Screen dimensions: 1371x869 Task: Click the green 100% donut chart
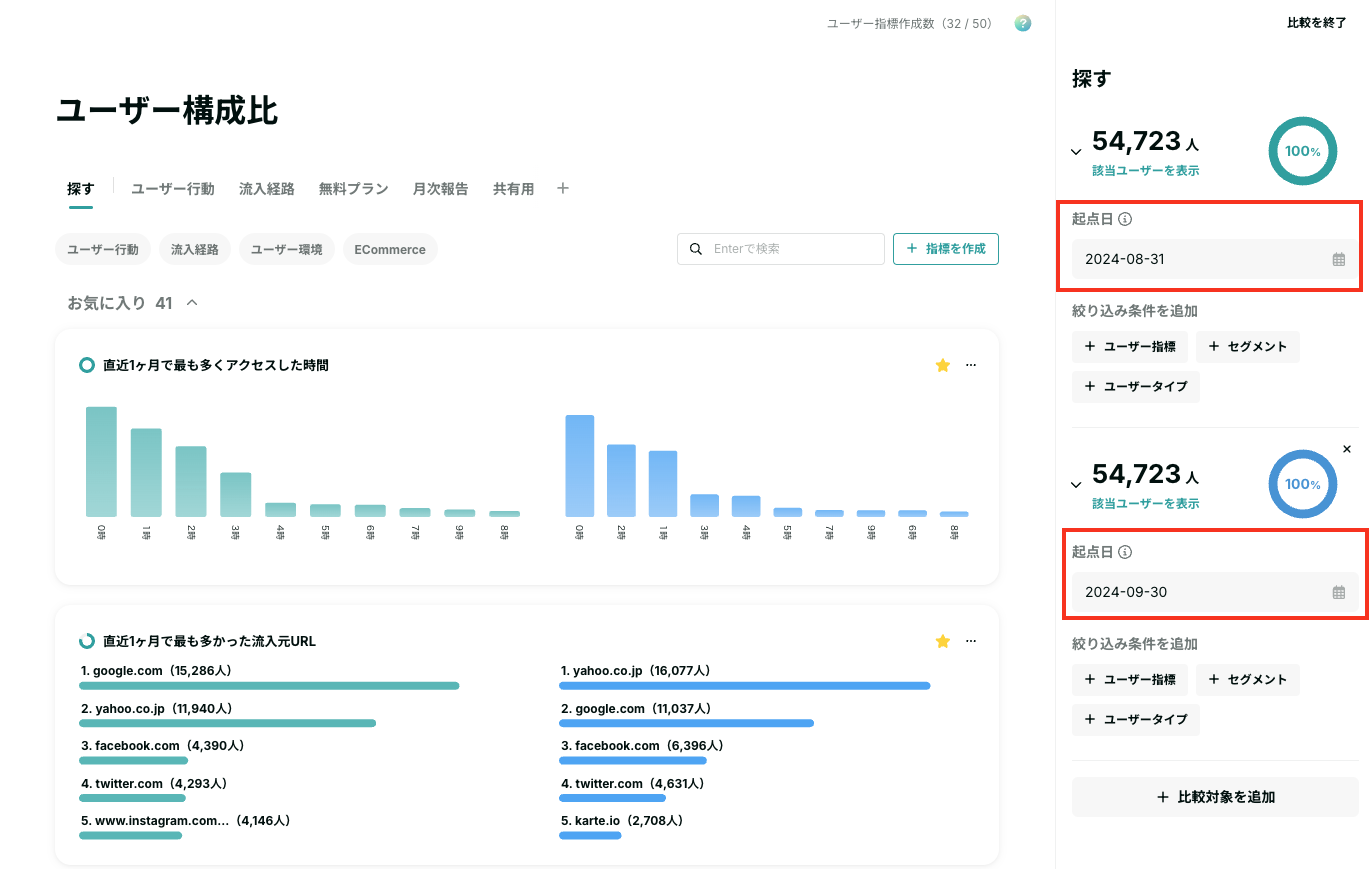[x=1303, y=151]
